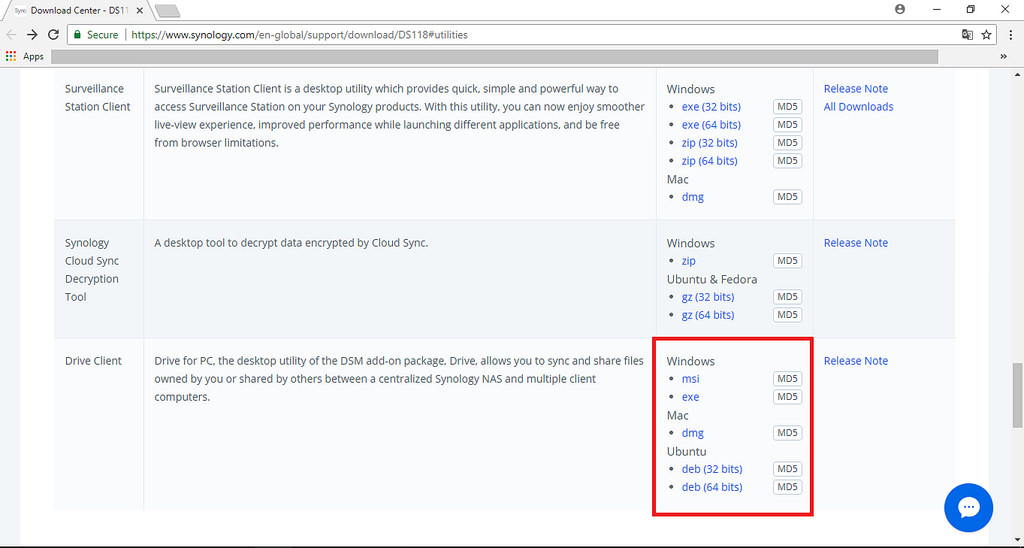Screen dimensions: 1024x548
Task: Show MD5 for Surveillance exe (32 bits)
Action: 787,106
